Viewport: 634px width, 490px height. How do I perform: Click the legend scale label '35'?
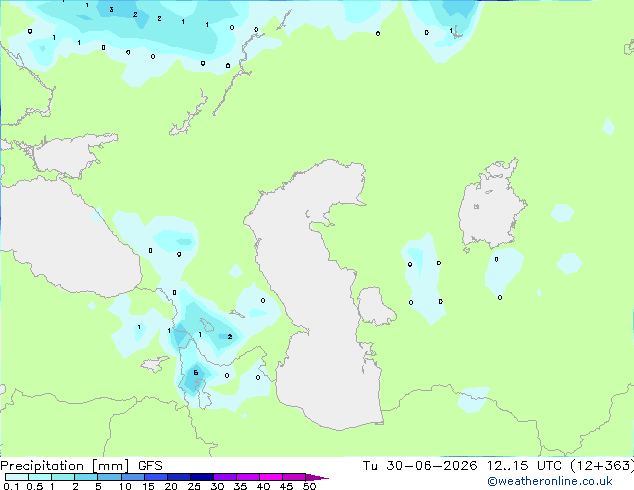tap(240, 486)
